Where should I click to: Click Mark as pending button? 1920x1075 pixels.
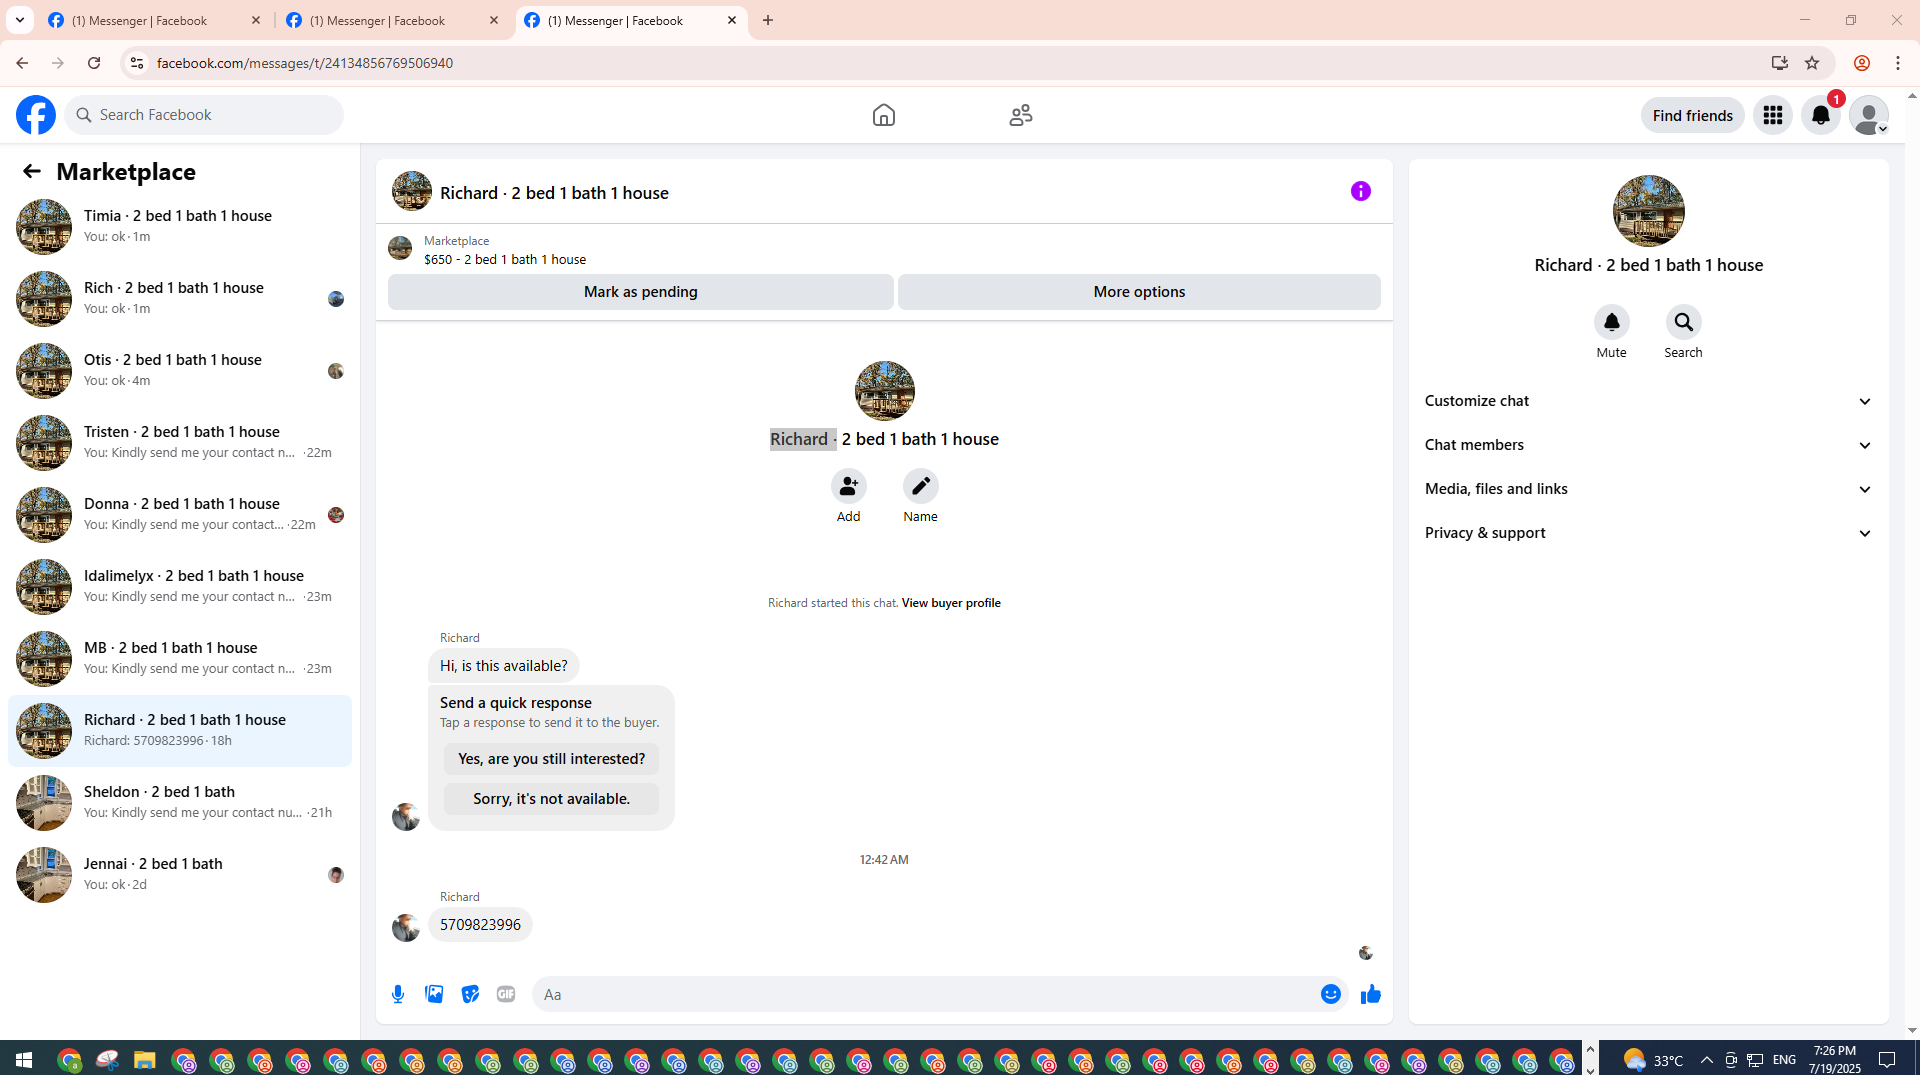tap(640, 292)
